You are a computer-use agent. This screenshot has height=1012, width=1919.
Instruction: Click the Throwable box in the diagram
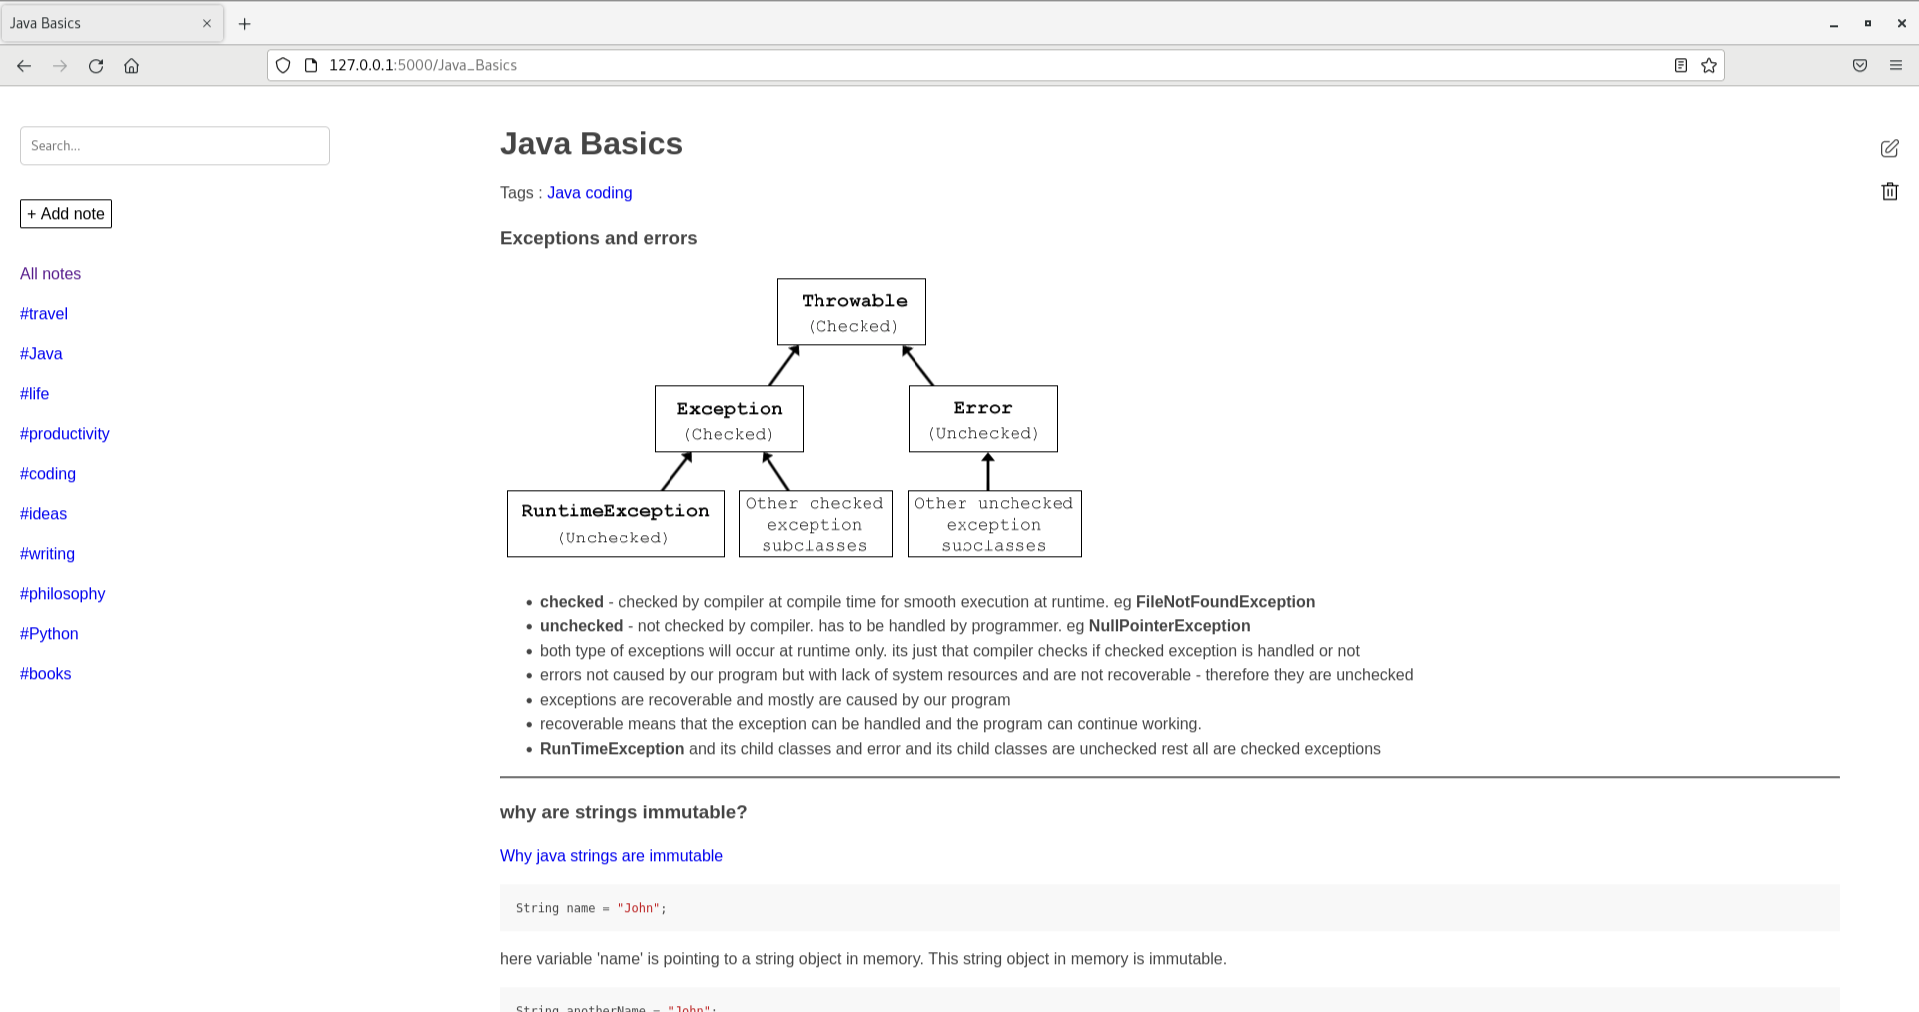point(851,312)
